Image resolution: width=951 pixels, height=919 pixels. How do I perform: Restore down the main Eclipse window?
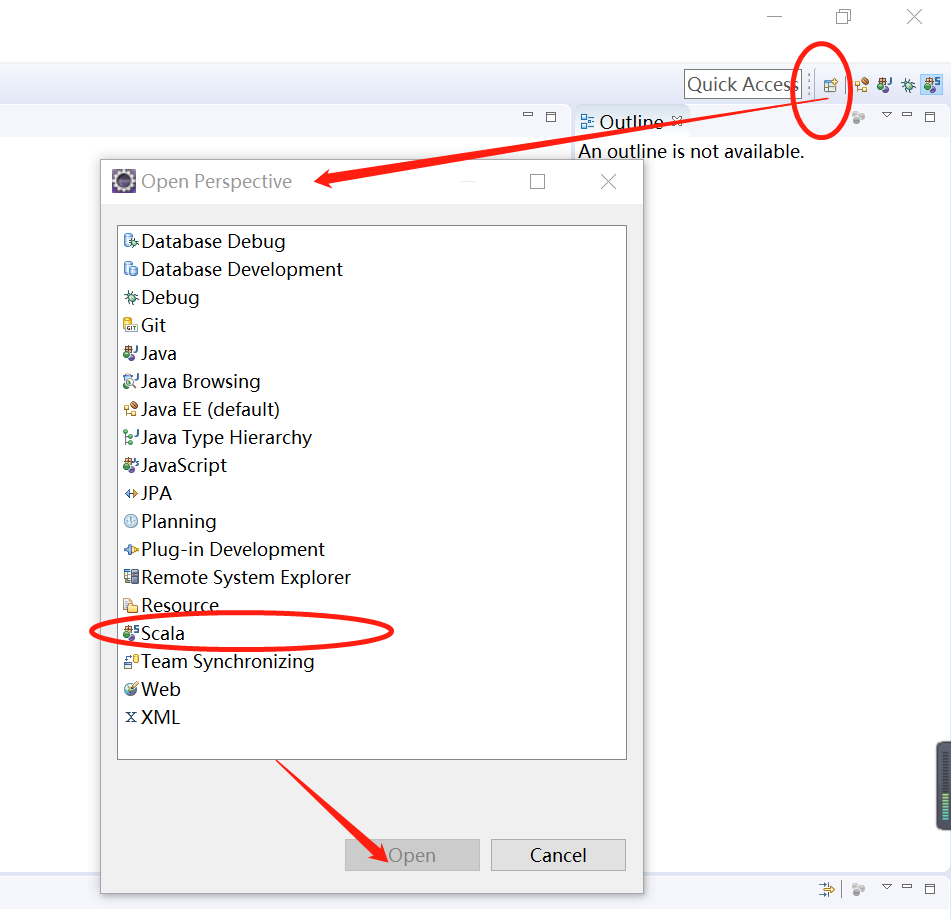click(843, 16)
